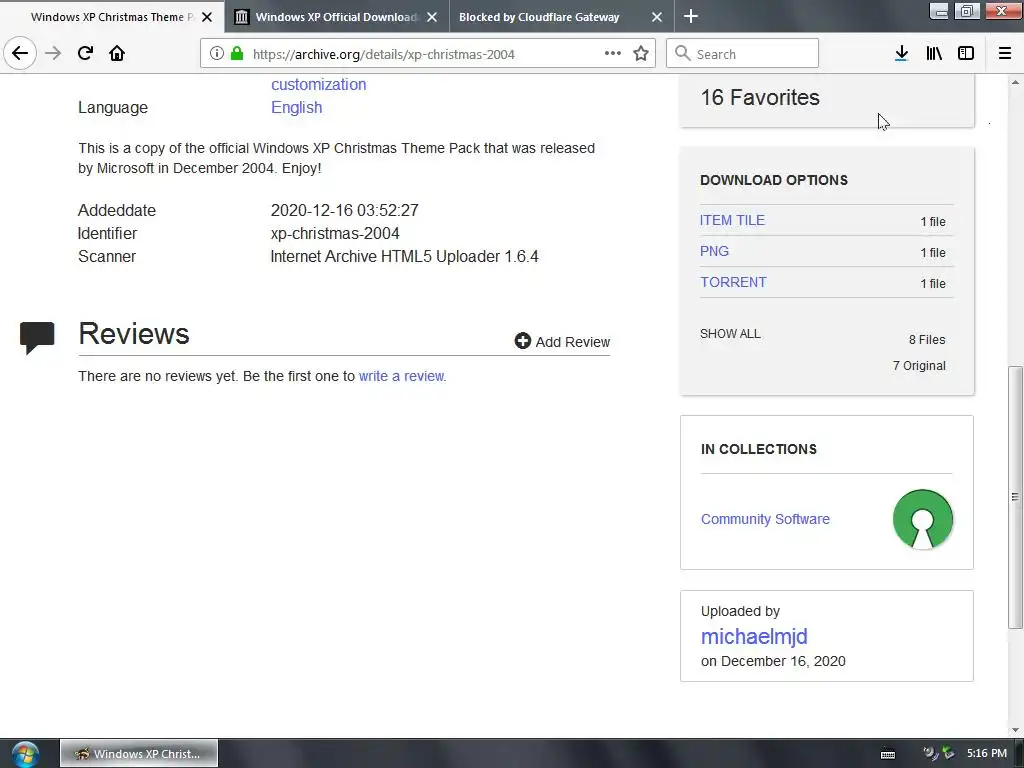Select the identifier value xp-christmas-2004

pos(335,233)
